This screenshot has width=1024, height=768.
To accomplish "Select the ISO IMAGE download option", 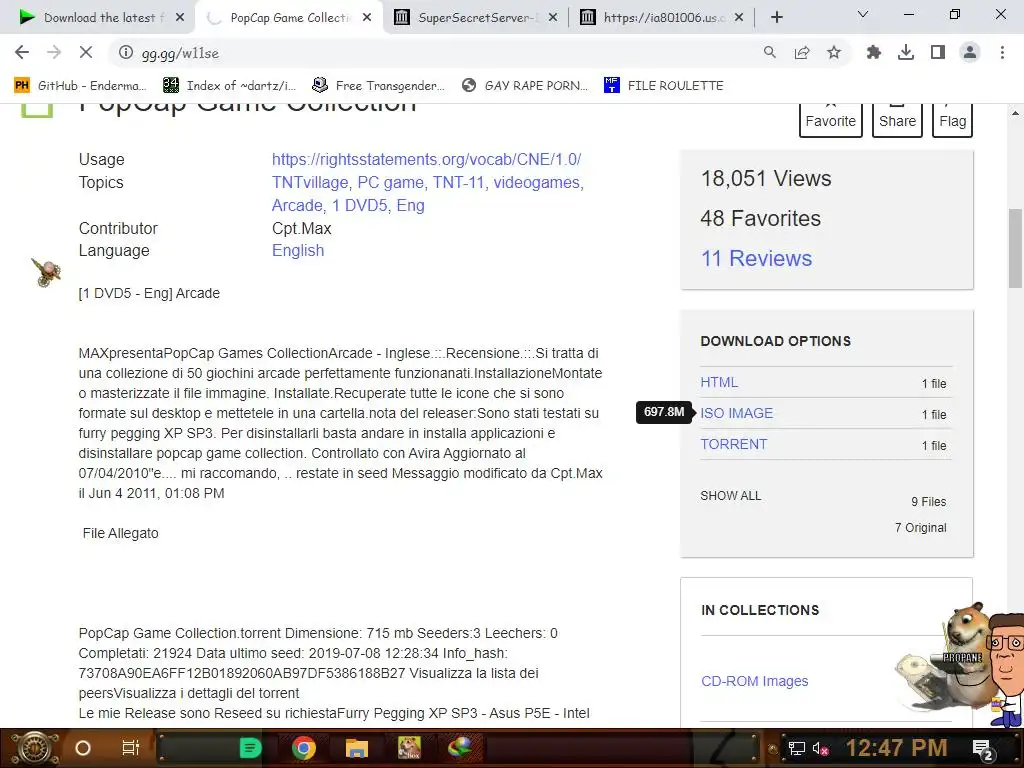I will 737,413.
